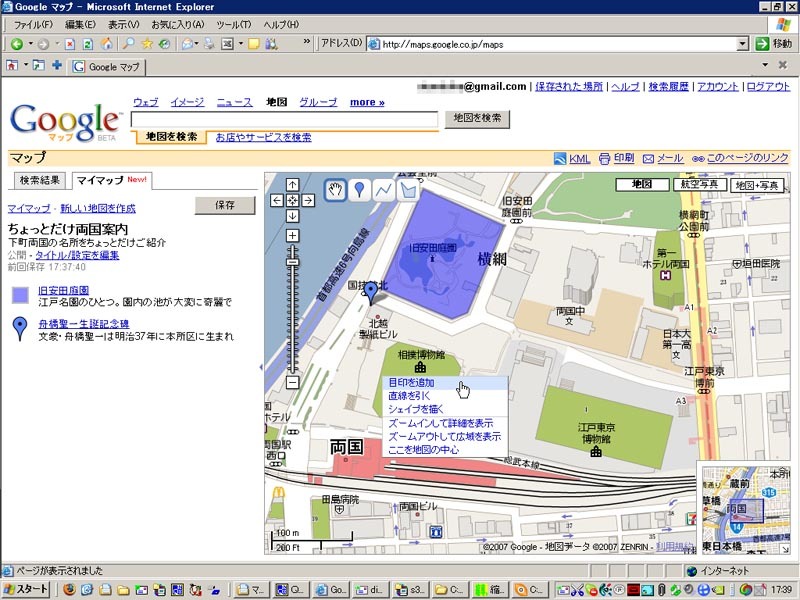Click the blue plus add-tab icon

coord(57,65)
